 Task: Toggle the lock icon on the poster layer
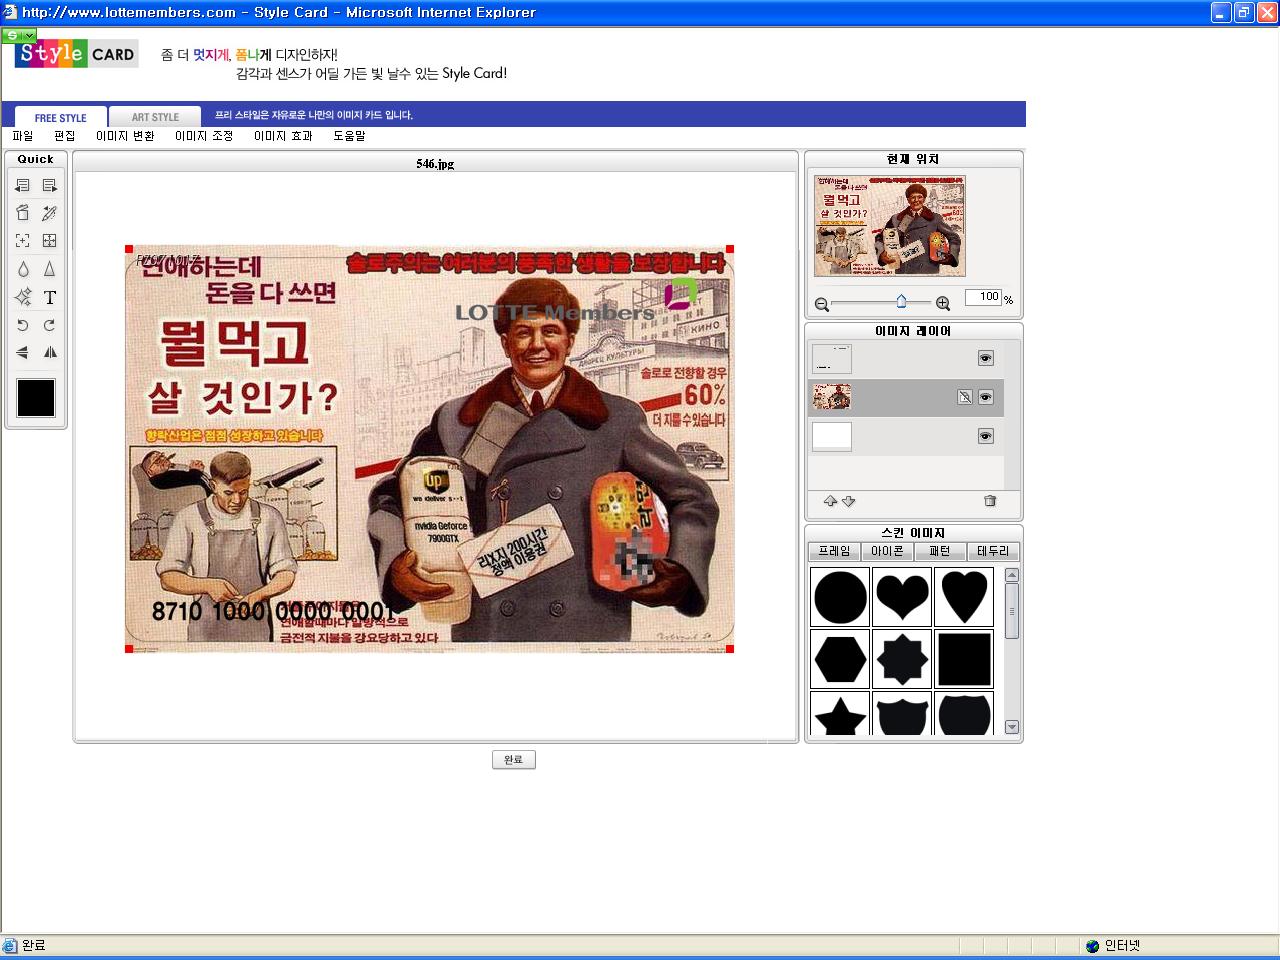tap(965, 397)
